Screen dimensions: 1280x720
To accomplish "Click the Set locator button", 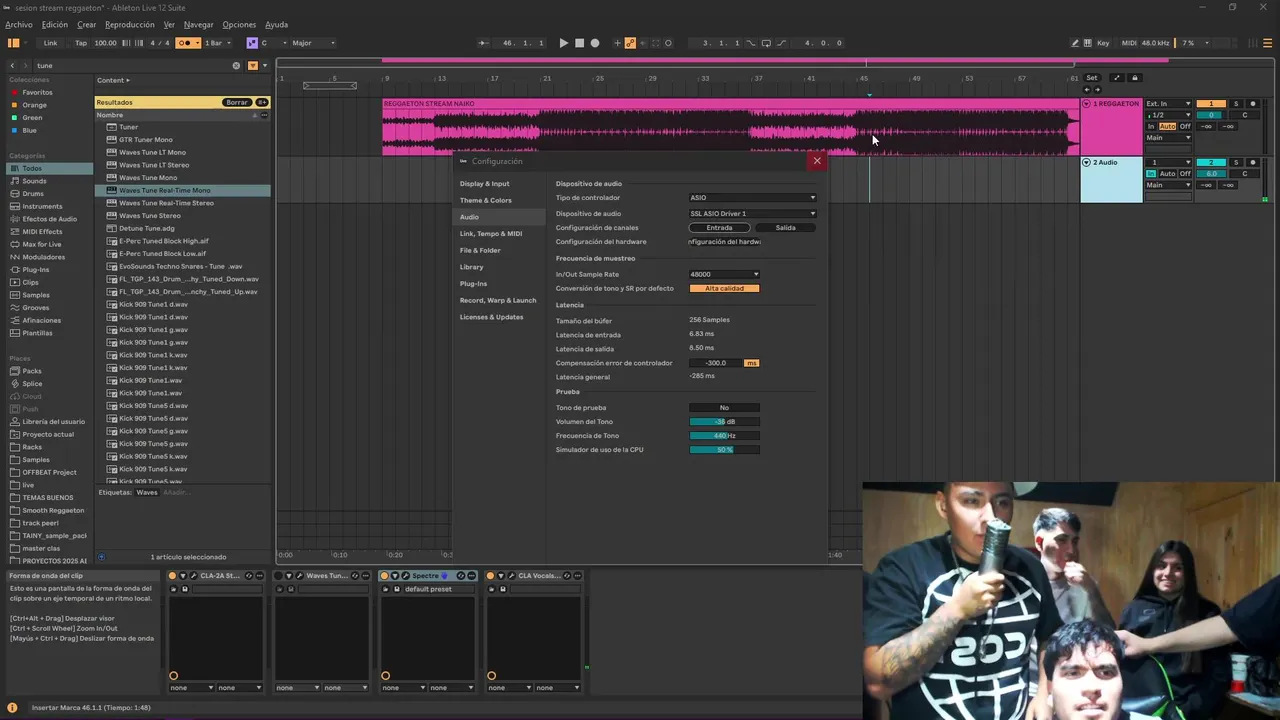I will (x=1091, y=78).
